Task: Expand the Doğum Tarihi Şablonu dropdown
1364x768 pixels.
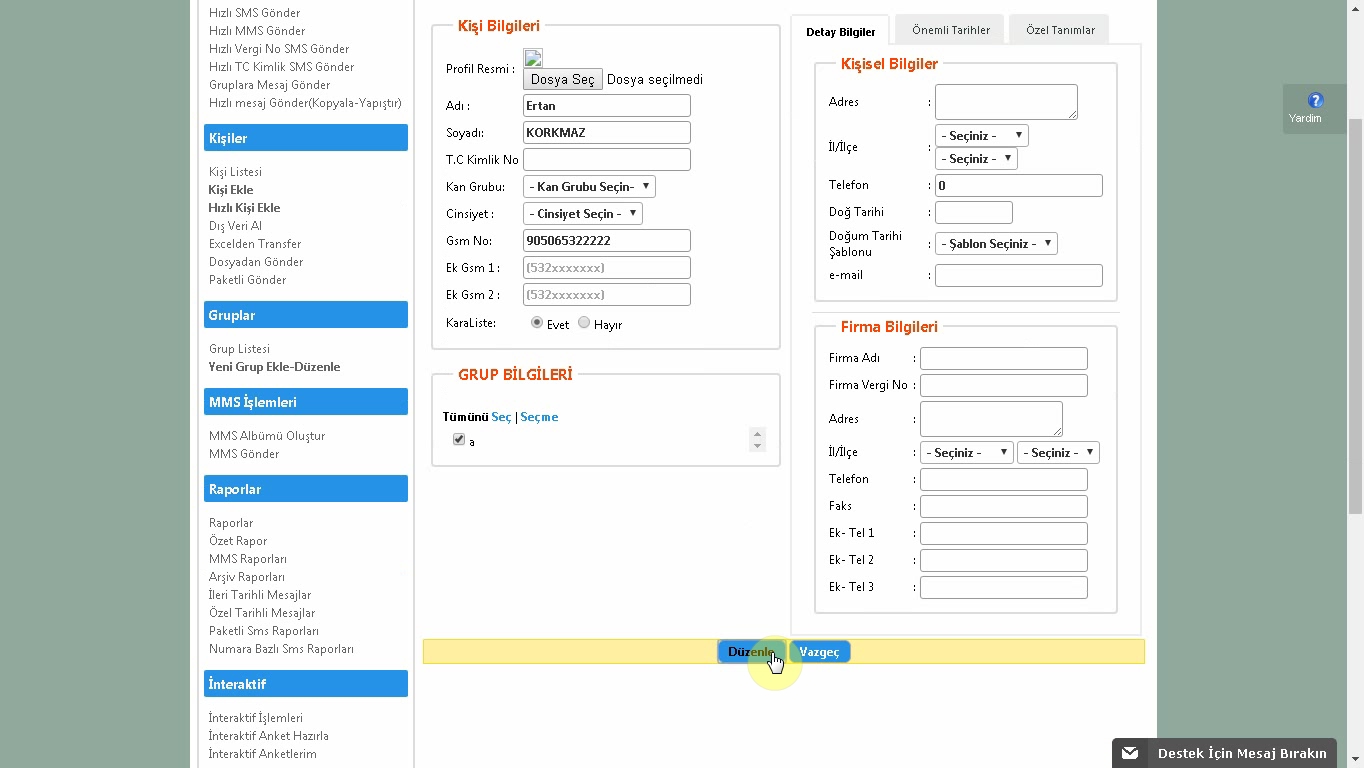Action: [x=996, y=243]
